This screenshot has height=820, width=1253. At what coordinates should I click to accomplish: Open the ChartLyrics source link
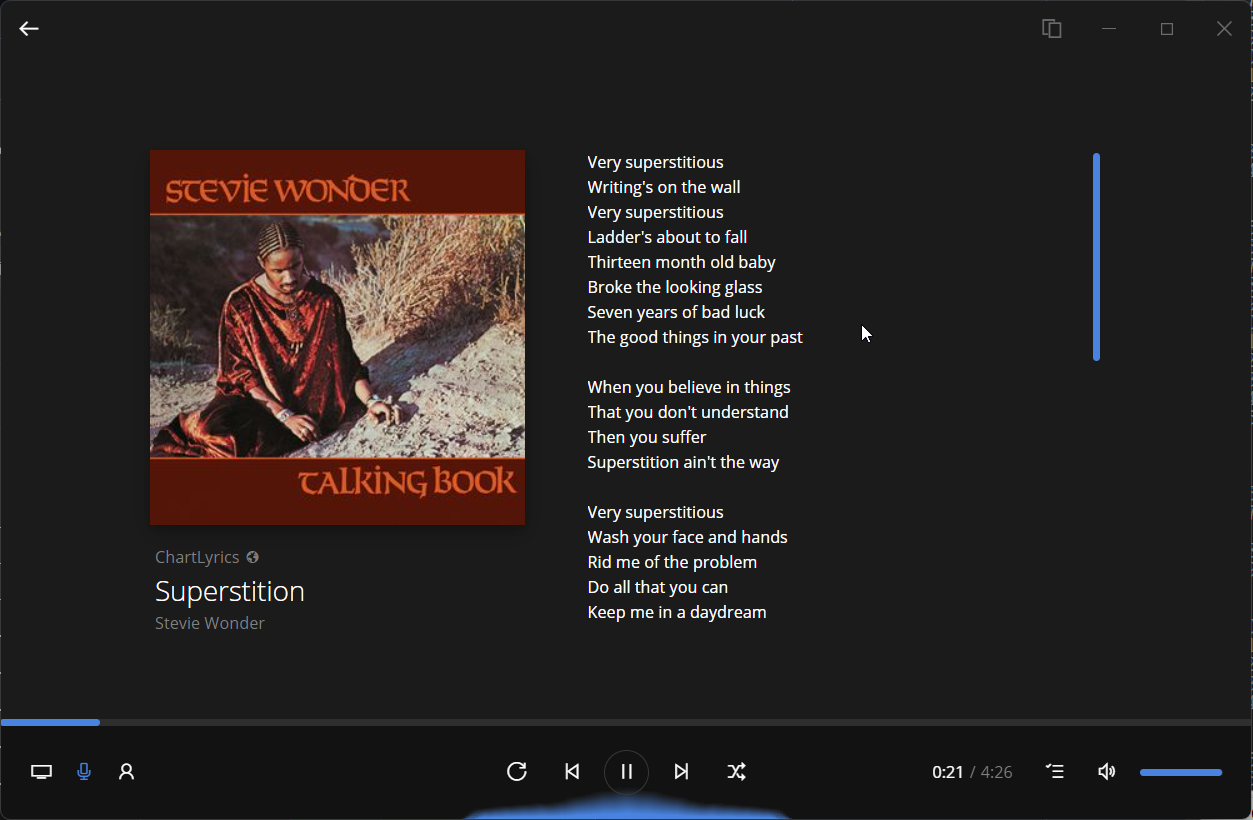(x=197, y=557)
